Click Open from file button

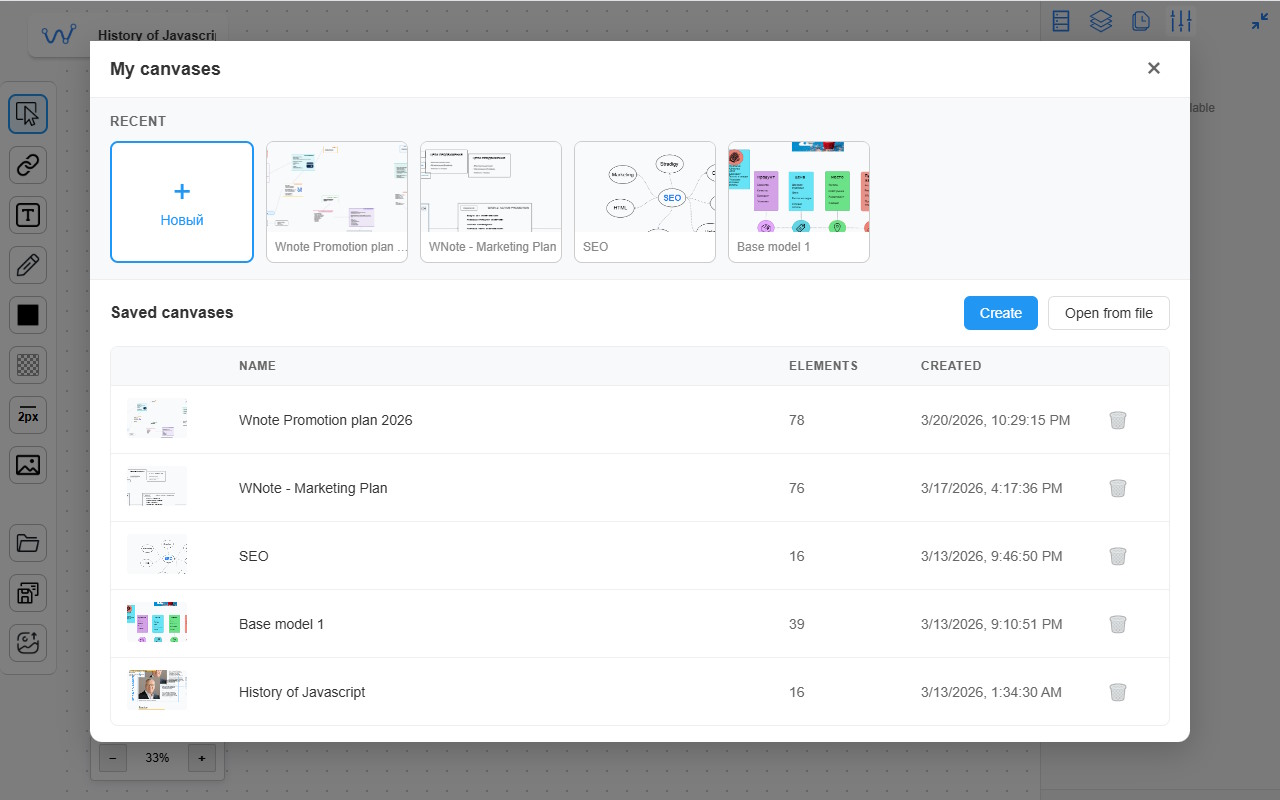click(x=1108, y=313)
